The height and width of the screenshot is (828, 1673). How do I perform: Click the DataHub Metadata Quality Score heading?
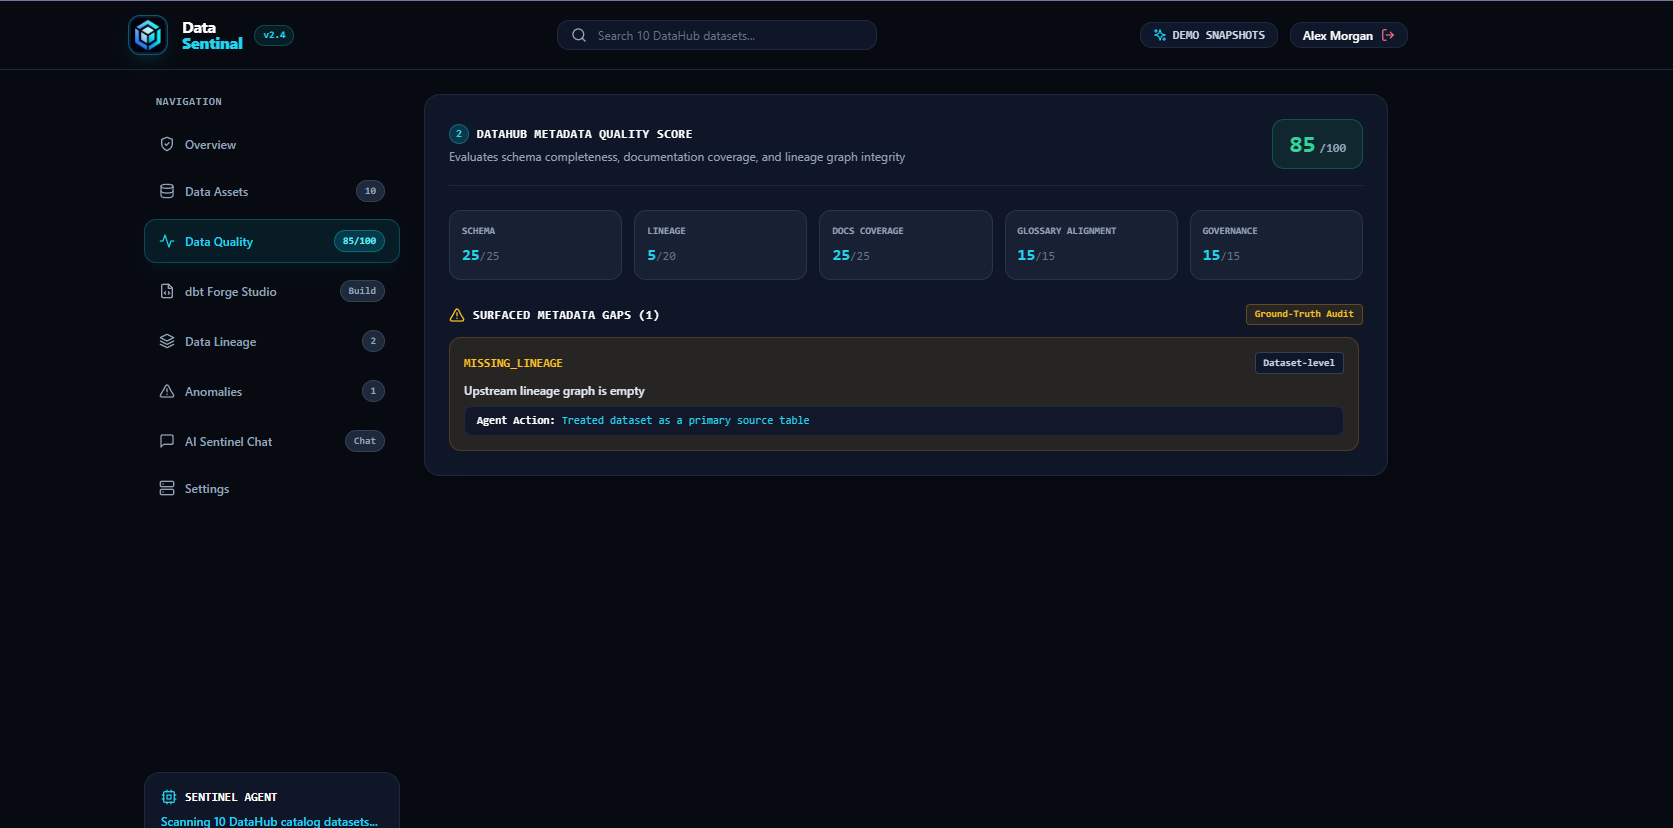584,134
